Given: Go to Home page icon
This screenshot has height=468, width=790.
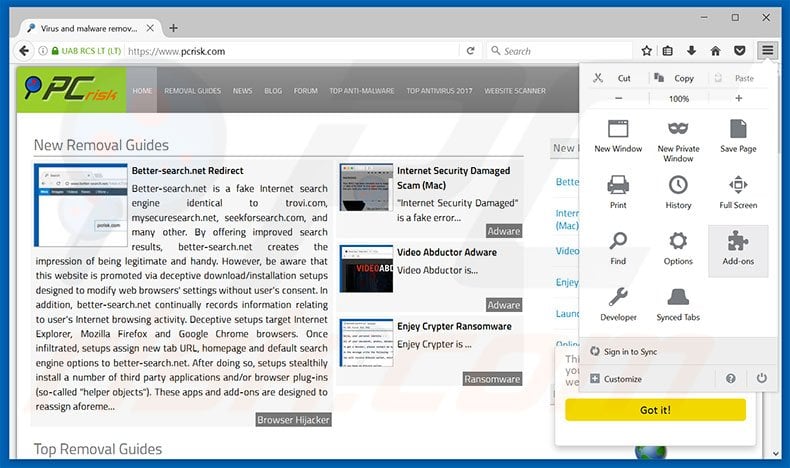Looking at the screenshot, I should coord(715,50).
